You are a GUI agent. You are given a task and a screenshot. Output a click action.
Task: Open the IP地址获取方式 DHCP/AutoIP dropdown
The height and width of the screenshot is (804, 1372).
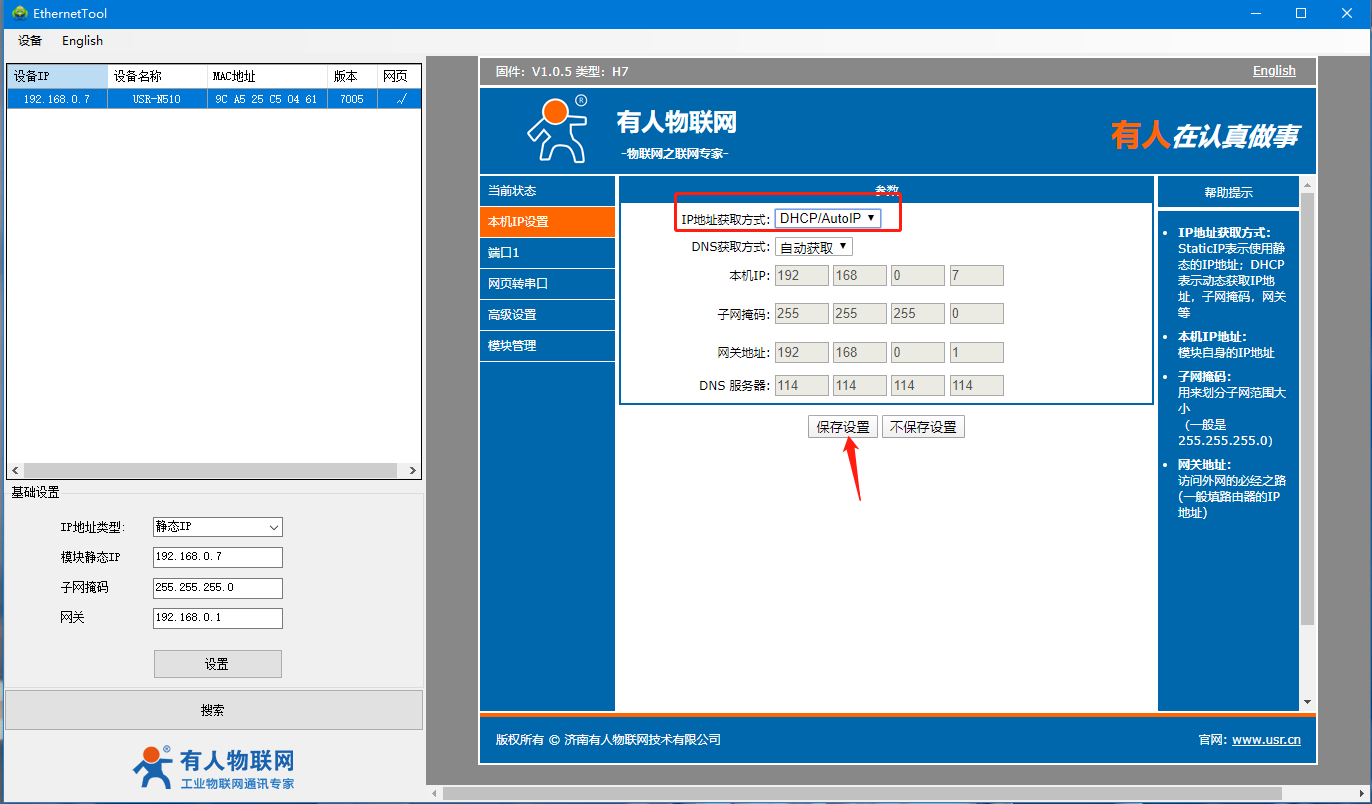click(827, 218)
